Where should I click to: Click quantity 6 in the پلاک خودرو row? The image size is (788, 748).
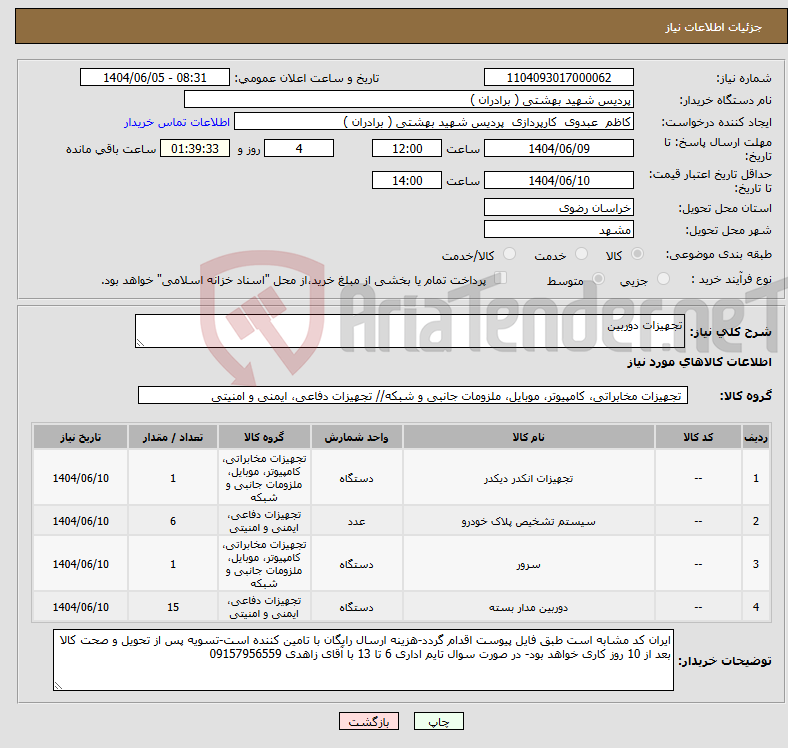172,521
